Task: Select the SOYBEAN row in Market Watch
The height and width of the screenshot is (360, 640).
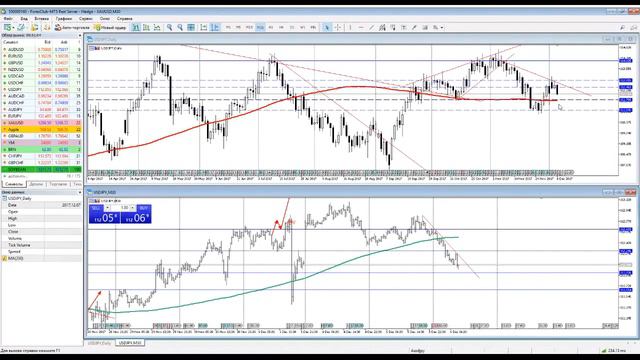Action: click(x=42, y=169)
